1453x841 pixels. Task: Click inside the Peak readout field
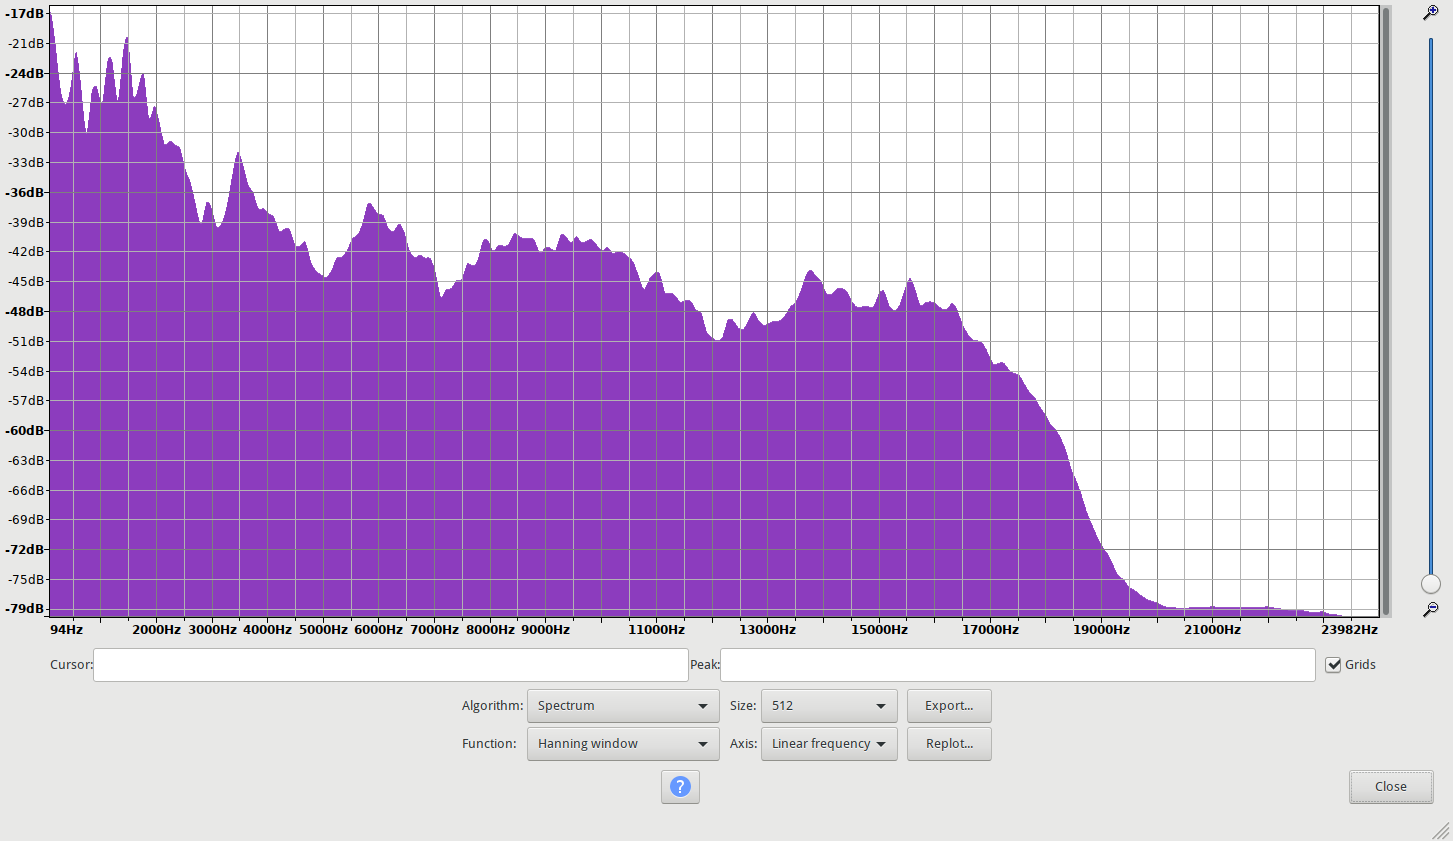click(x=1018, y=665)
